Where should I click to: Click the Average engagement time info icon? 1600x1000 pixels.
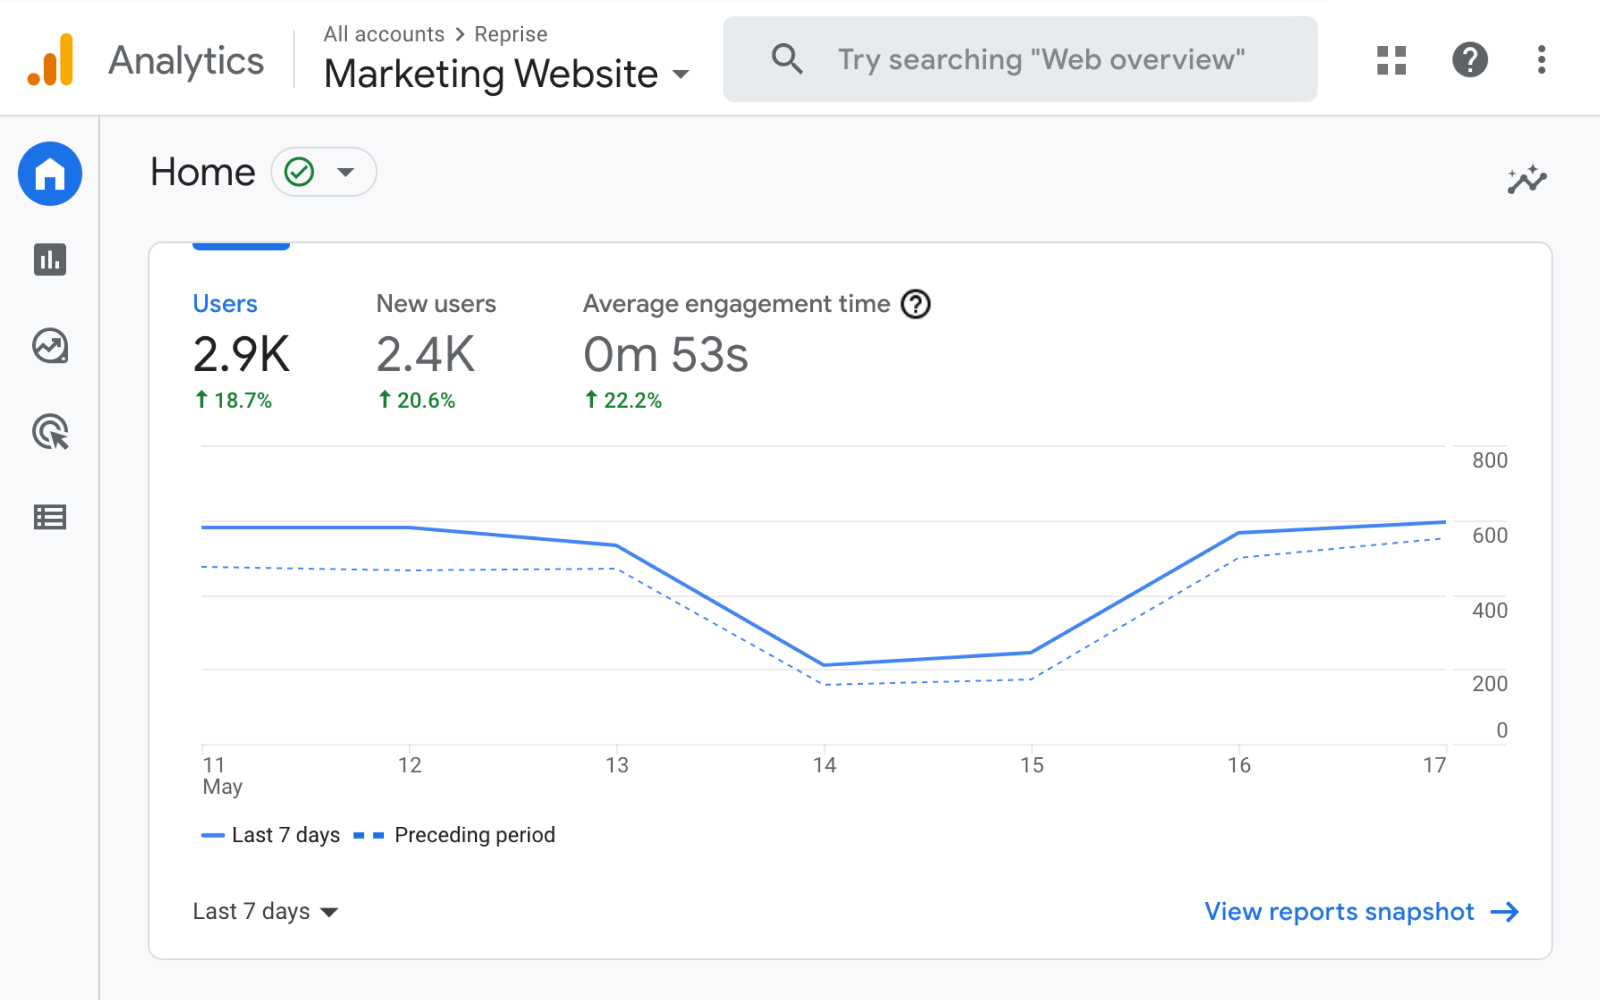coord(915,304)
